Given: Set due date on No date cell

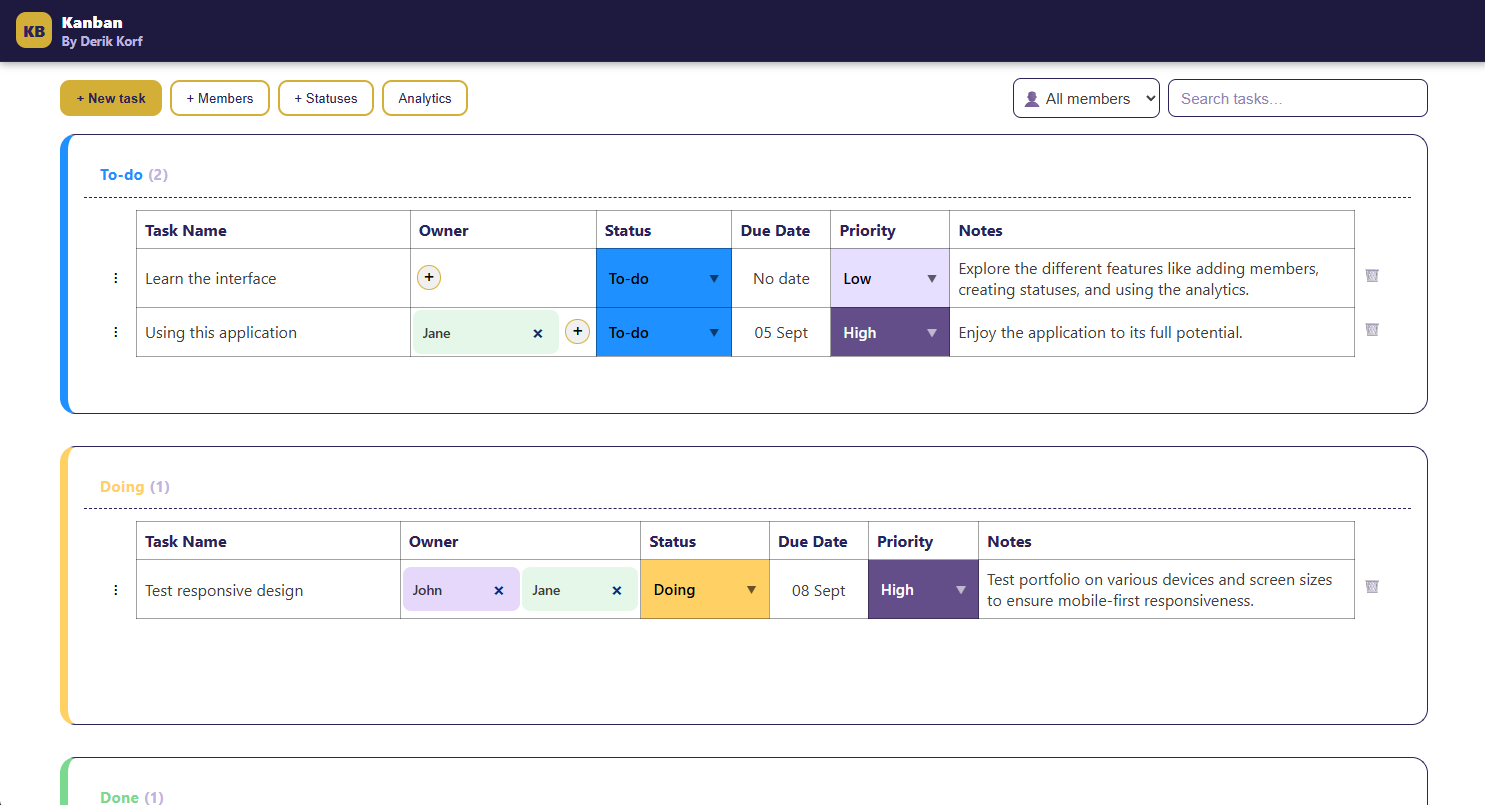Looking at the screenshot, I should click(781, 278).
